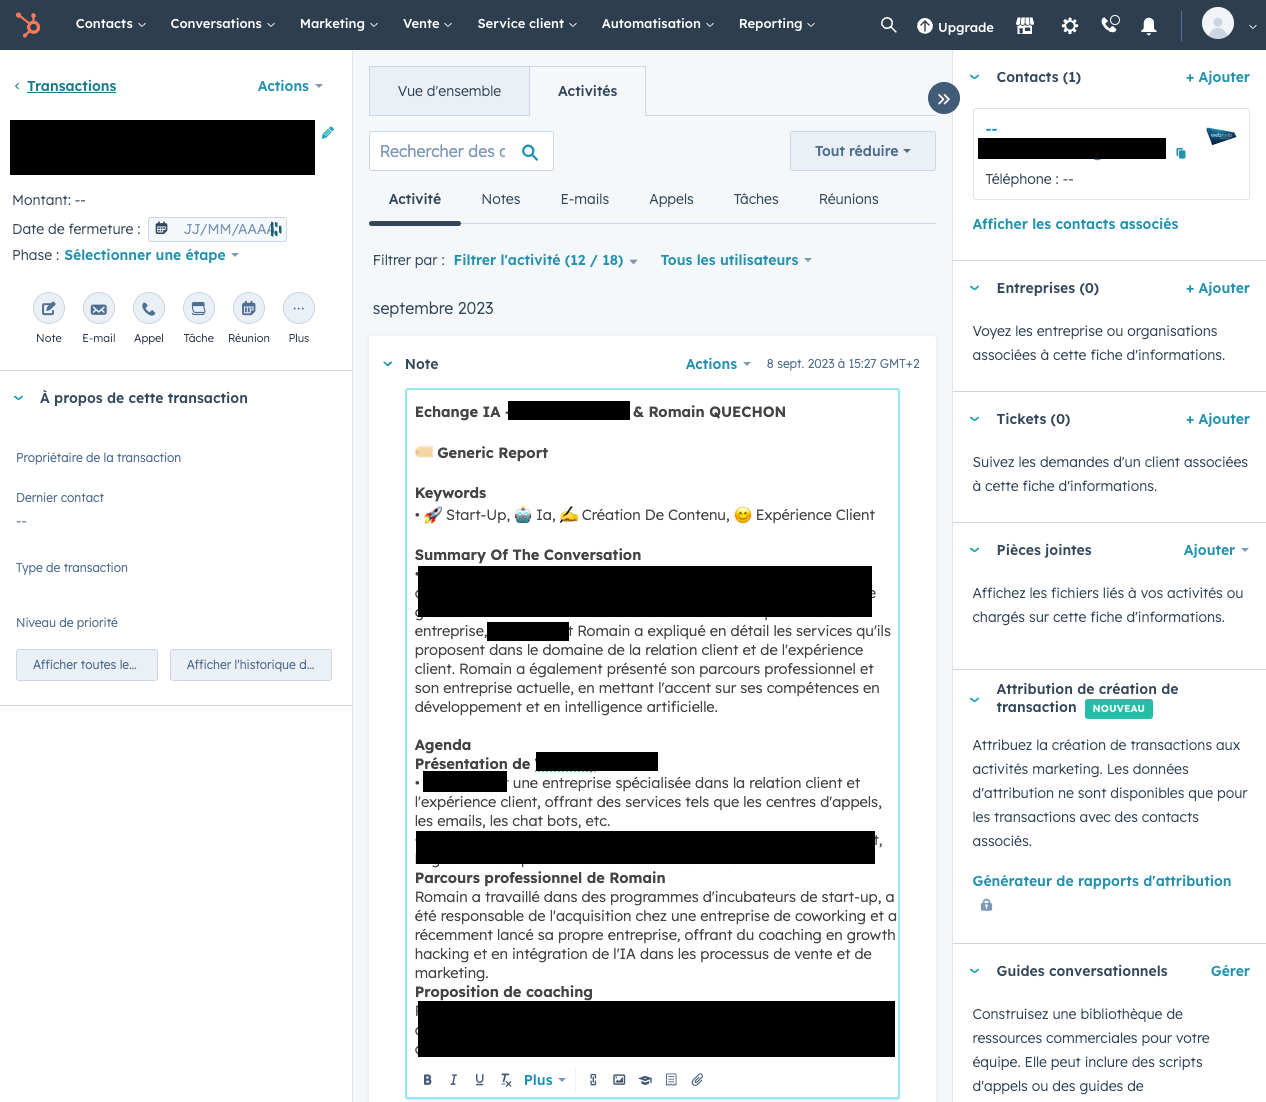Expand the Tout réduire dropdown
1266x1102 pixels.
(x=862, y=151)
